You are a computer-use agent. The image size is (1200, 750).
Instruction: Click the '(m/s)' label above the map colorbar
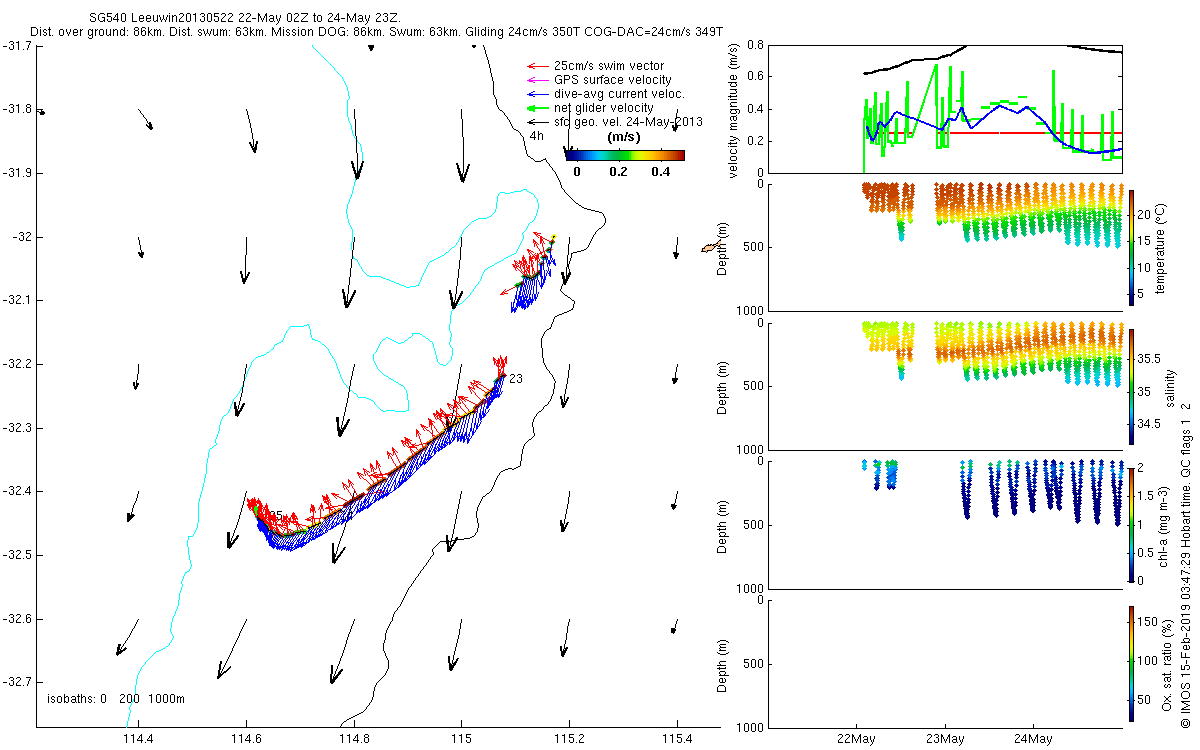(x=624, y=137)
